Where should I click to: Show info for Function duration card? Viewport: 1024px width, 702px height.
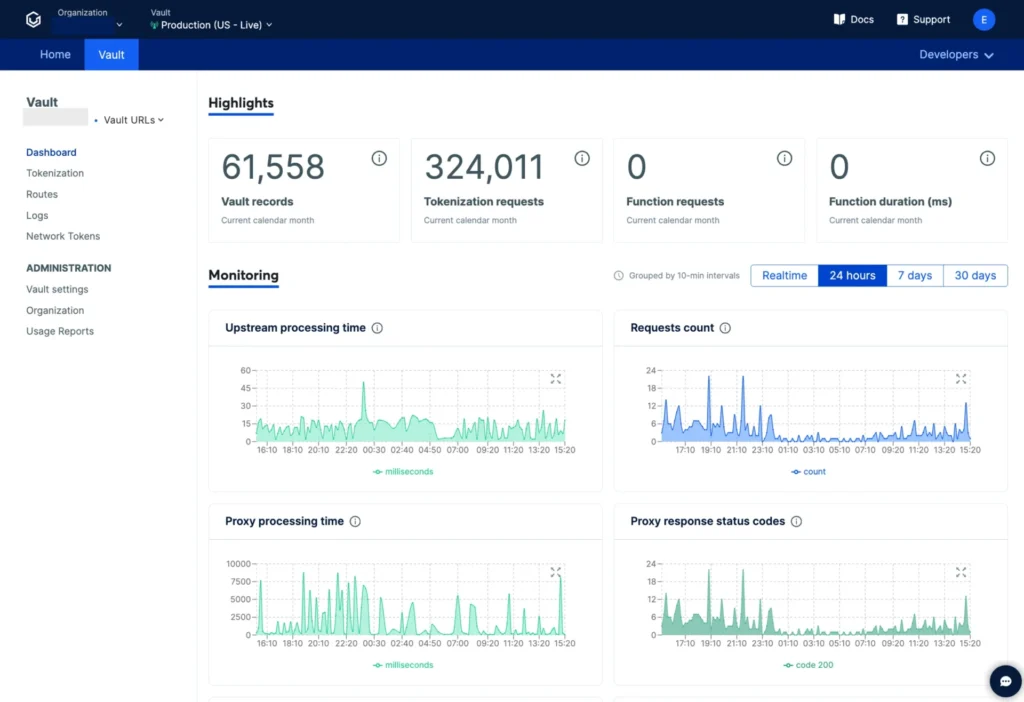click(x=987, y=158)
